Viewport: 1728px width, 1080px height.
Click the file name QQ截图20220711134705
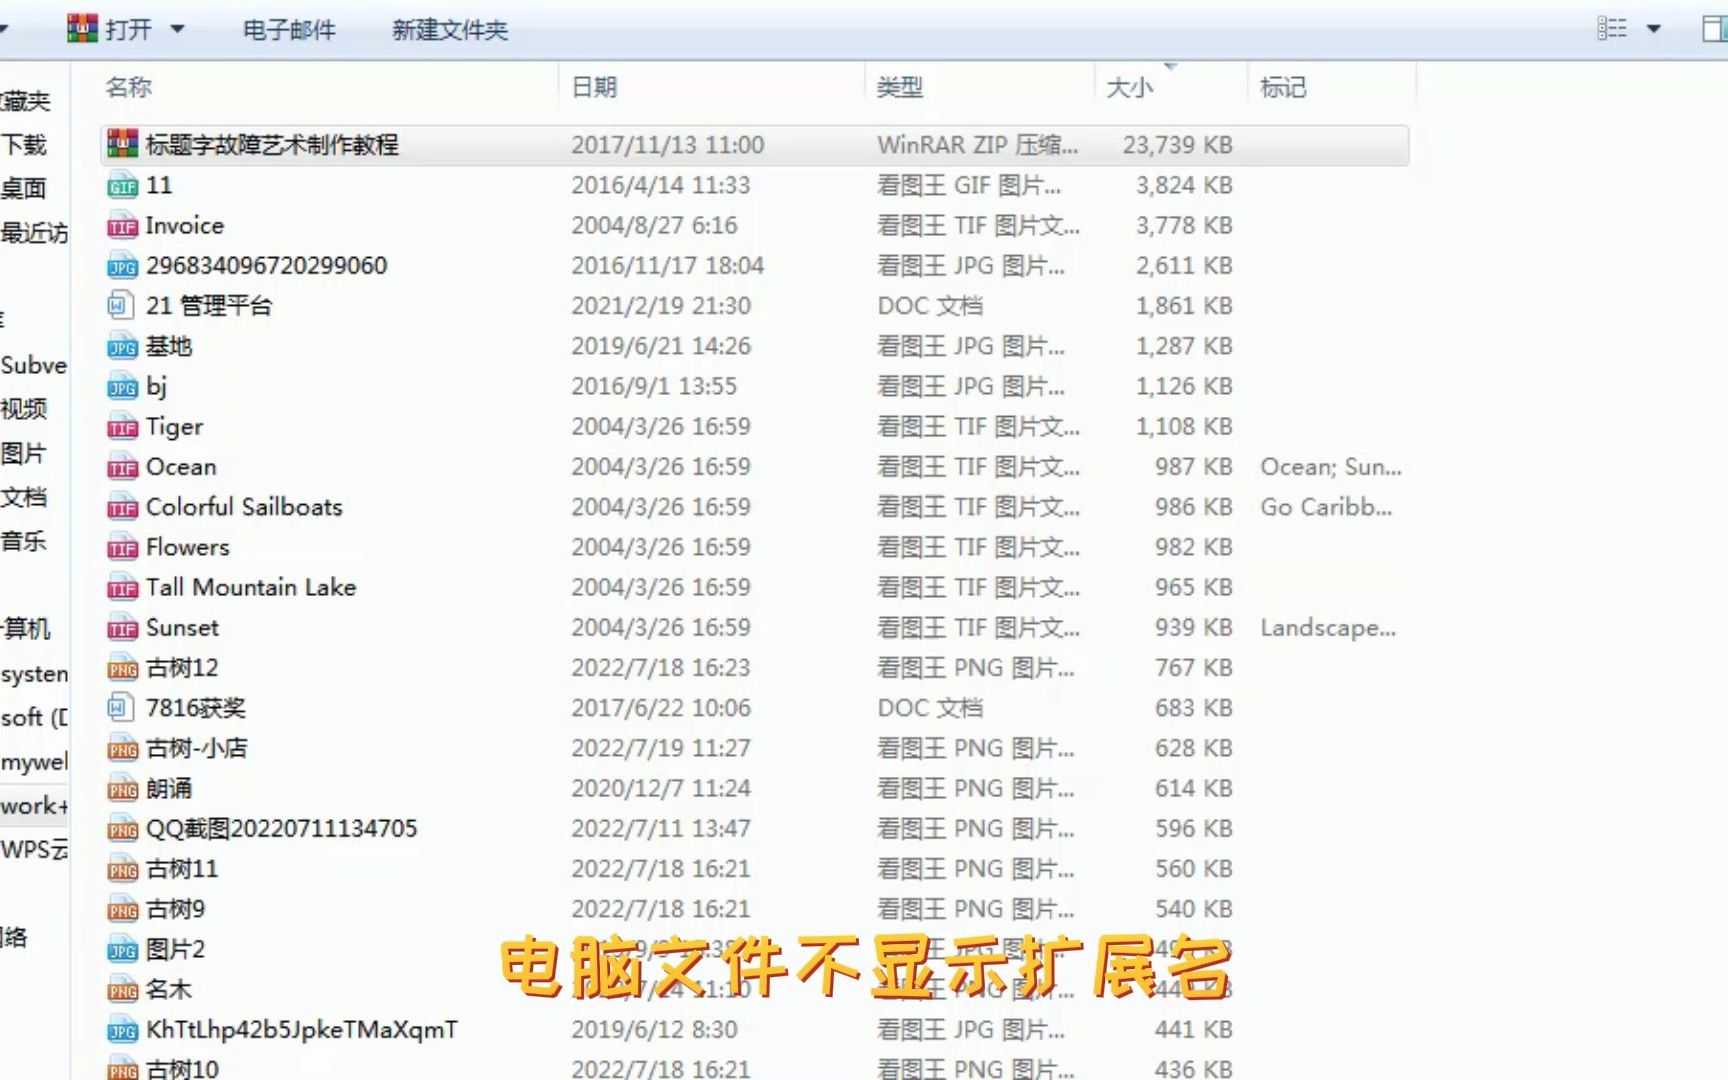click(281, 828)
